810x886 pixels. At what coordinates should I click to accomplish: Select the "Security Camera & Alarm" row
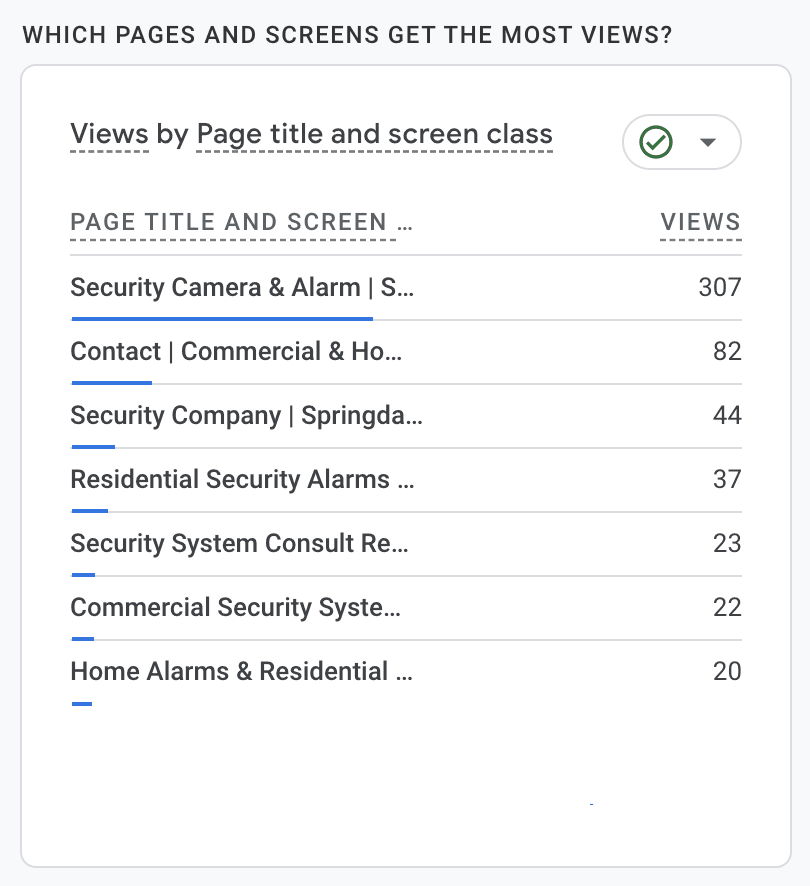click(242, 288)
